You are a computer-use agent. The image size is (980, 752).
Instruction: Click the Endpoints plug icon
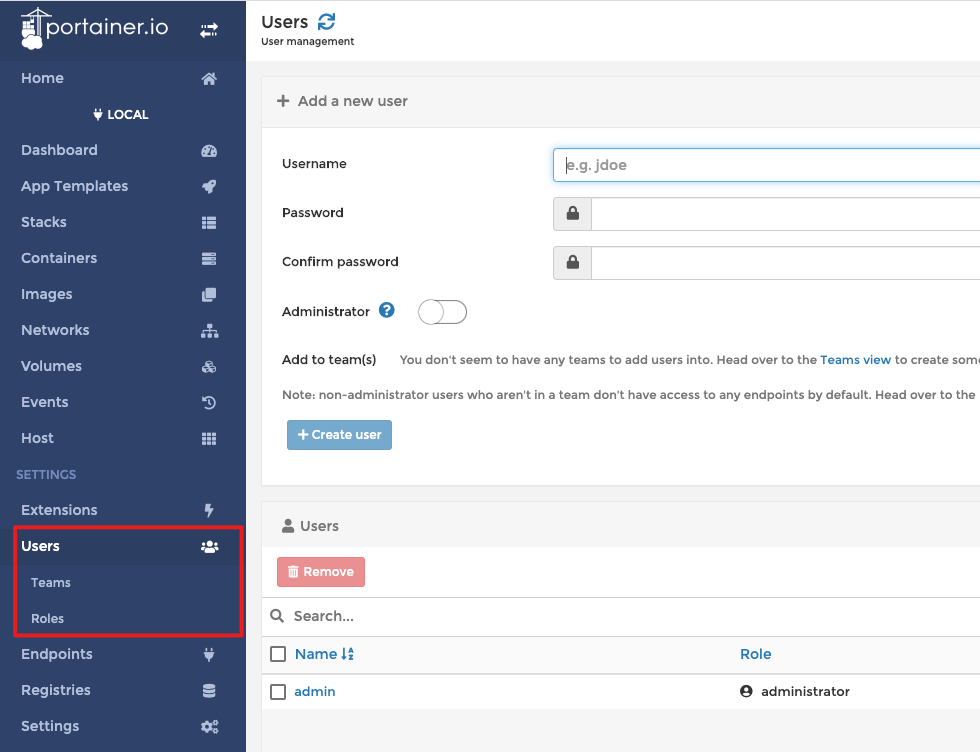point(209,655)
